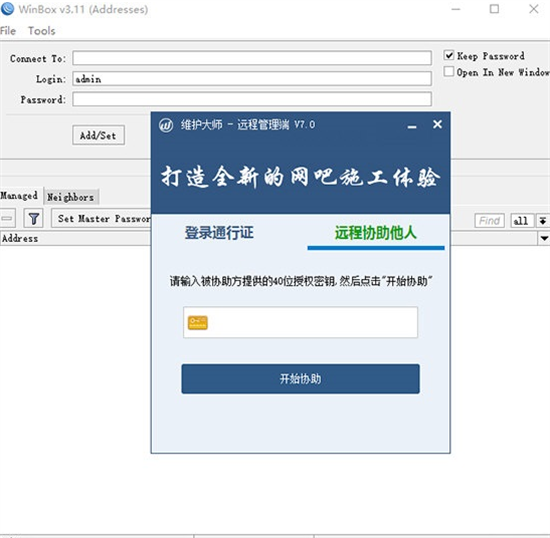Click the WinBox globe icon in title bar

click(x=7, y=9)
